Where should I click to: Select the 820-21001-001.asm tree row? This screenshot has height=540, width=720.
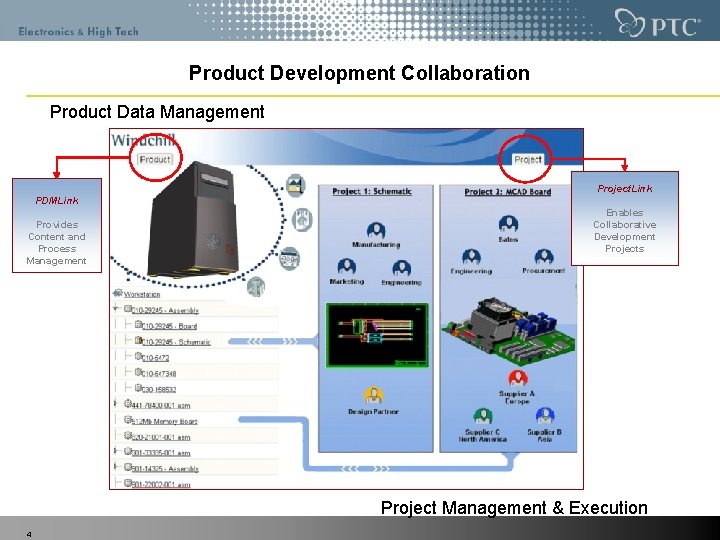click(195, 436)
